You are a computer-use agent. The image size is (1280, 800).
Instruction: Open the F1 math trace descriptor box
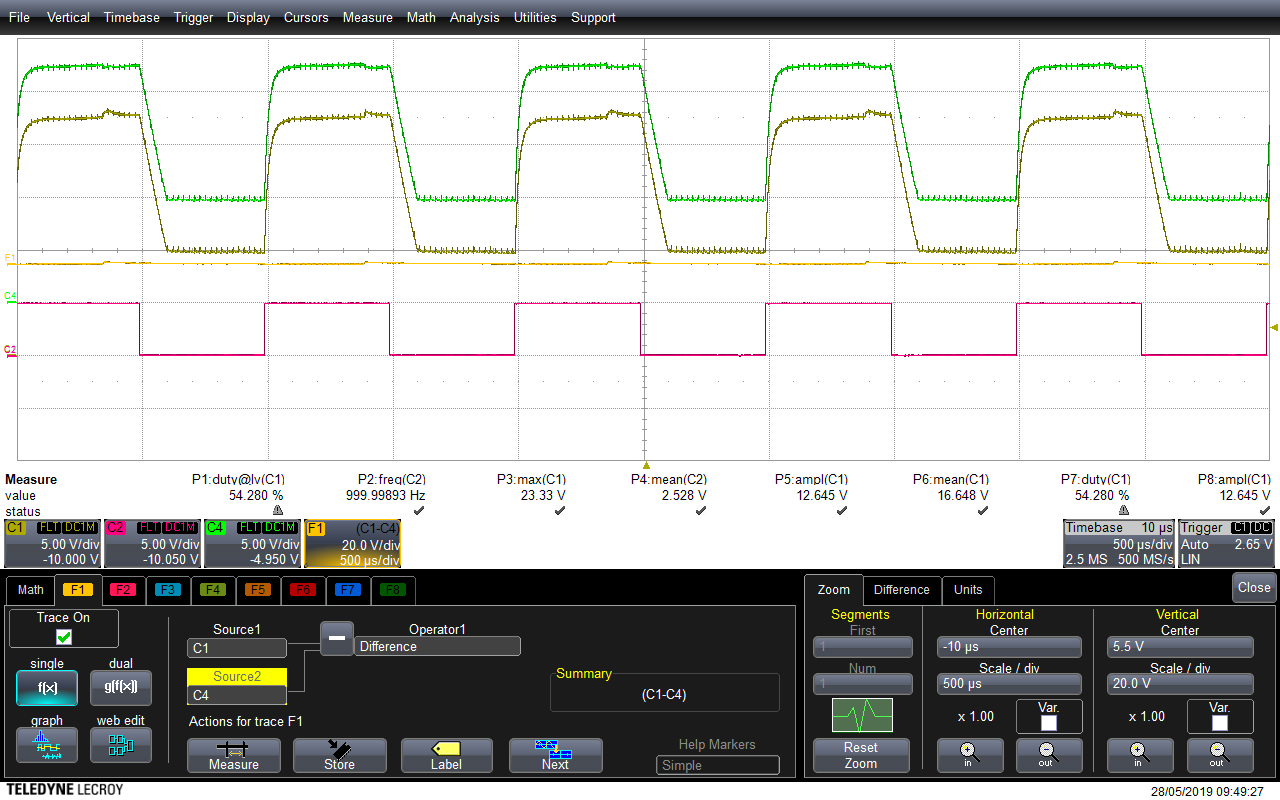(352, 543)
